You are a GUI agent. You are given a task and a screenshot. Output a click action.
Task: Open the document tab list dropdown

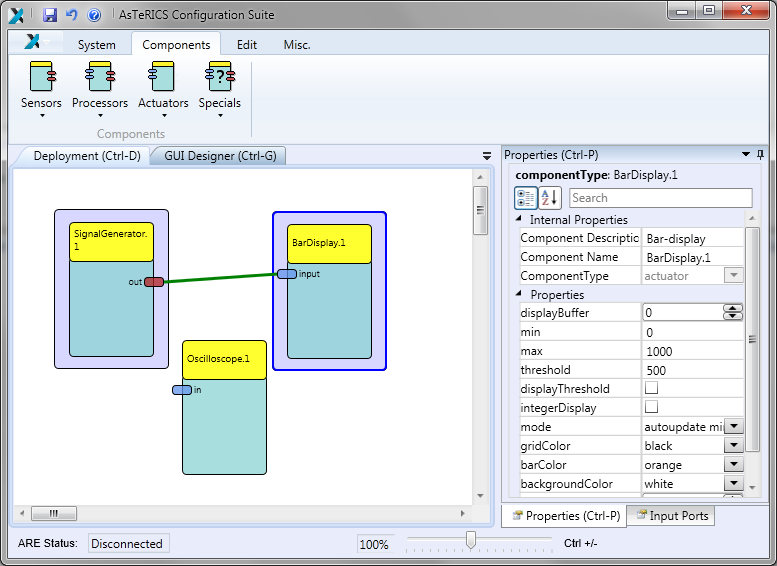487,156
